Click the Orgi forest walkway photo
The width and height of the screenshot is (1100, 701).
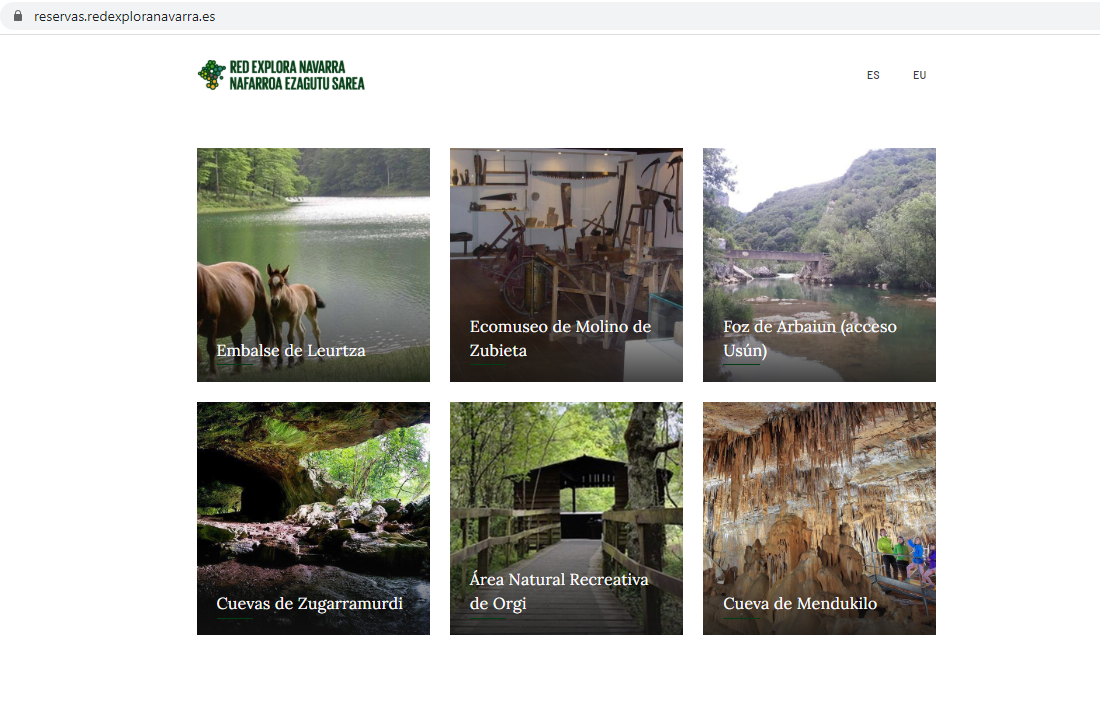566,480
